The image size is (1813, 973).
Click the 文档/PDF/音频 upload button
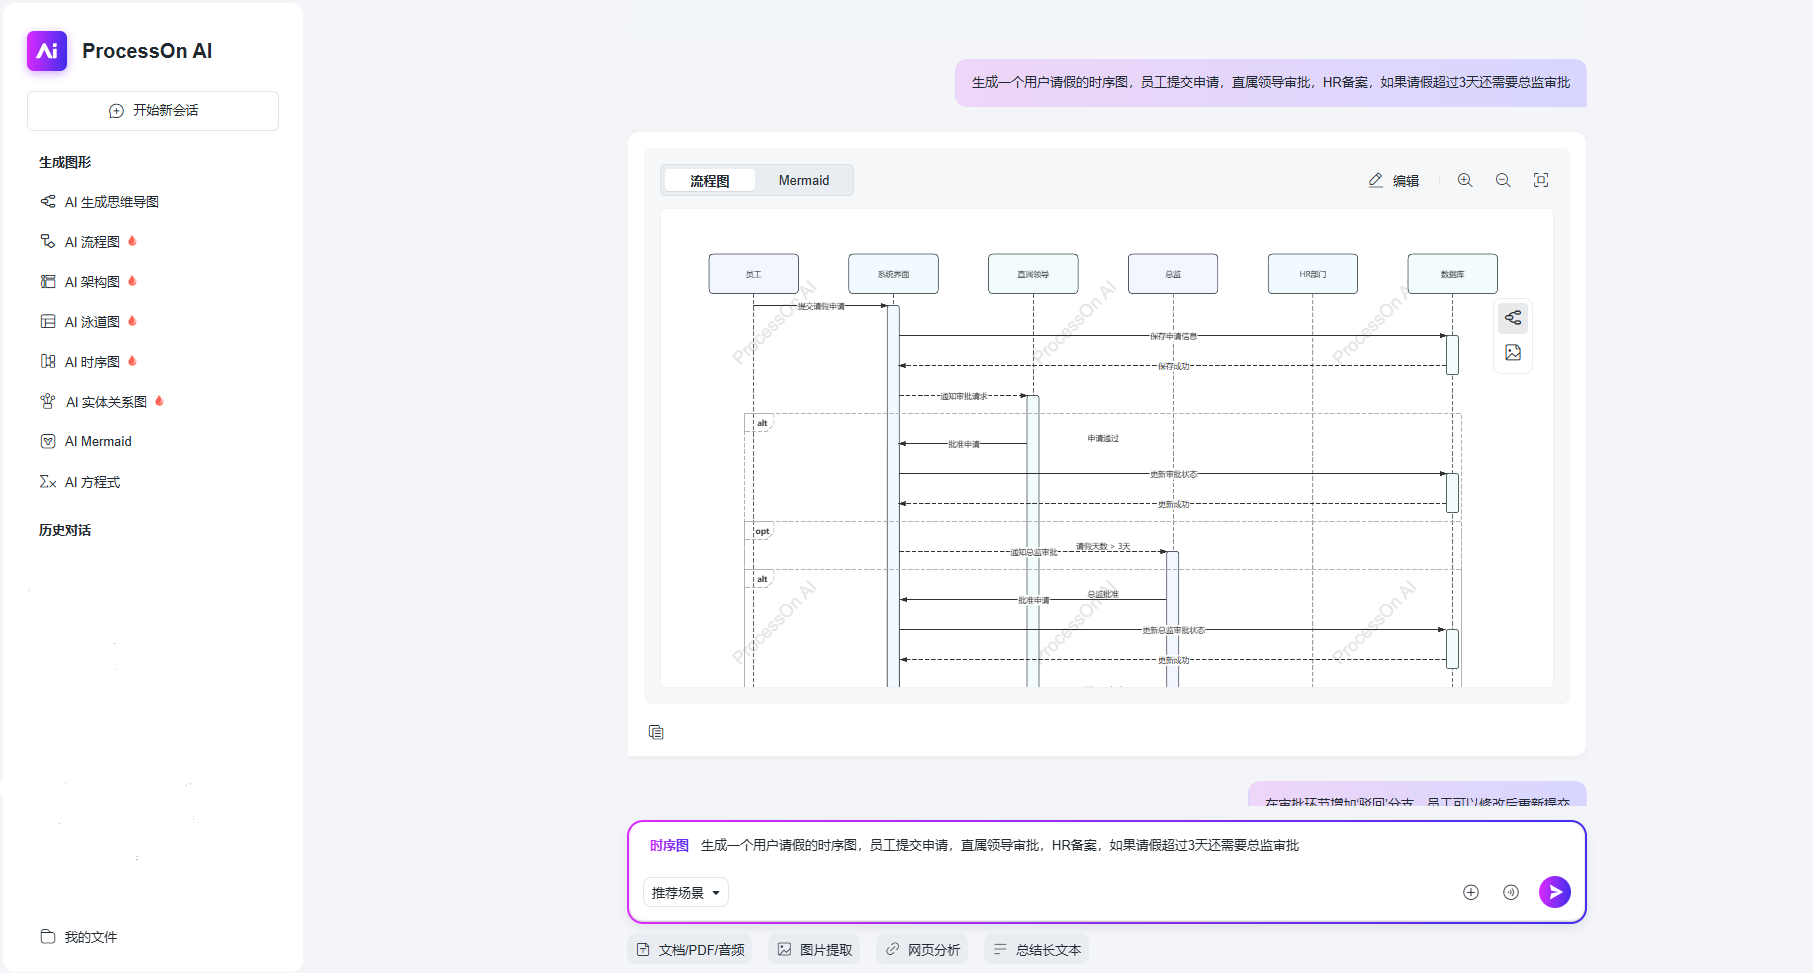coord(692,950)
